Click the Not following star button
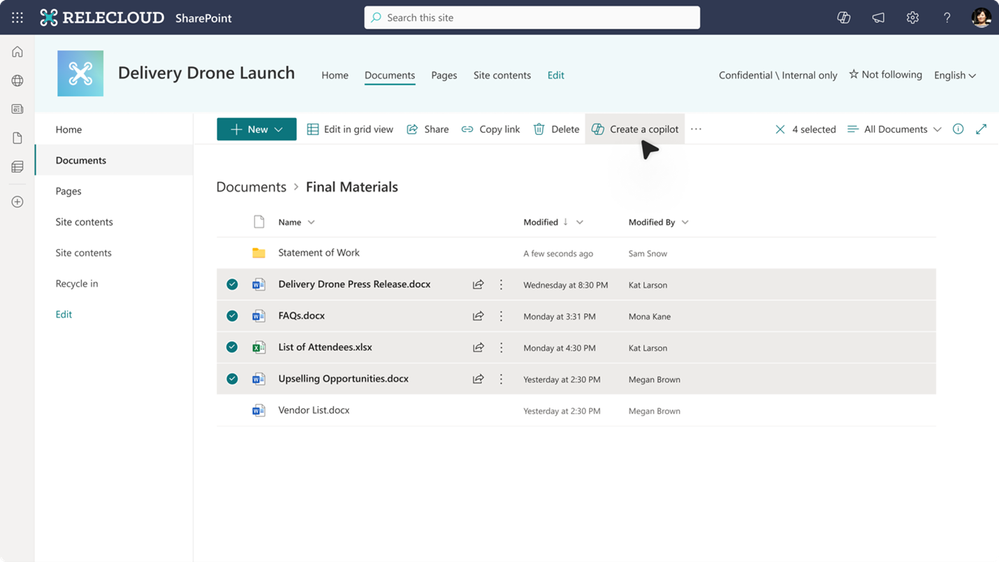Viewport: 999px width, 562px height. pyautogui.click(x=885, y=75)
